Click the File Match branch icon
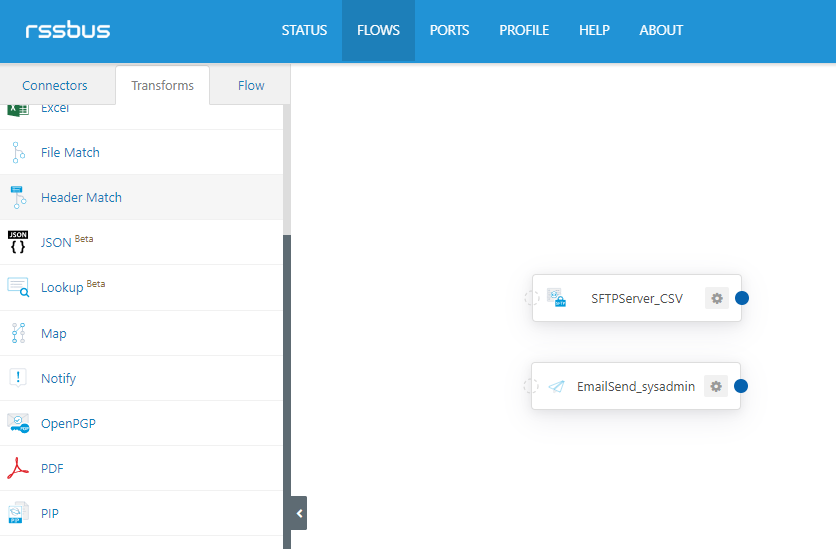The width and height of the screenshot is (836, 549). (19, 152)
